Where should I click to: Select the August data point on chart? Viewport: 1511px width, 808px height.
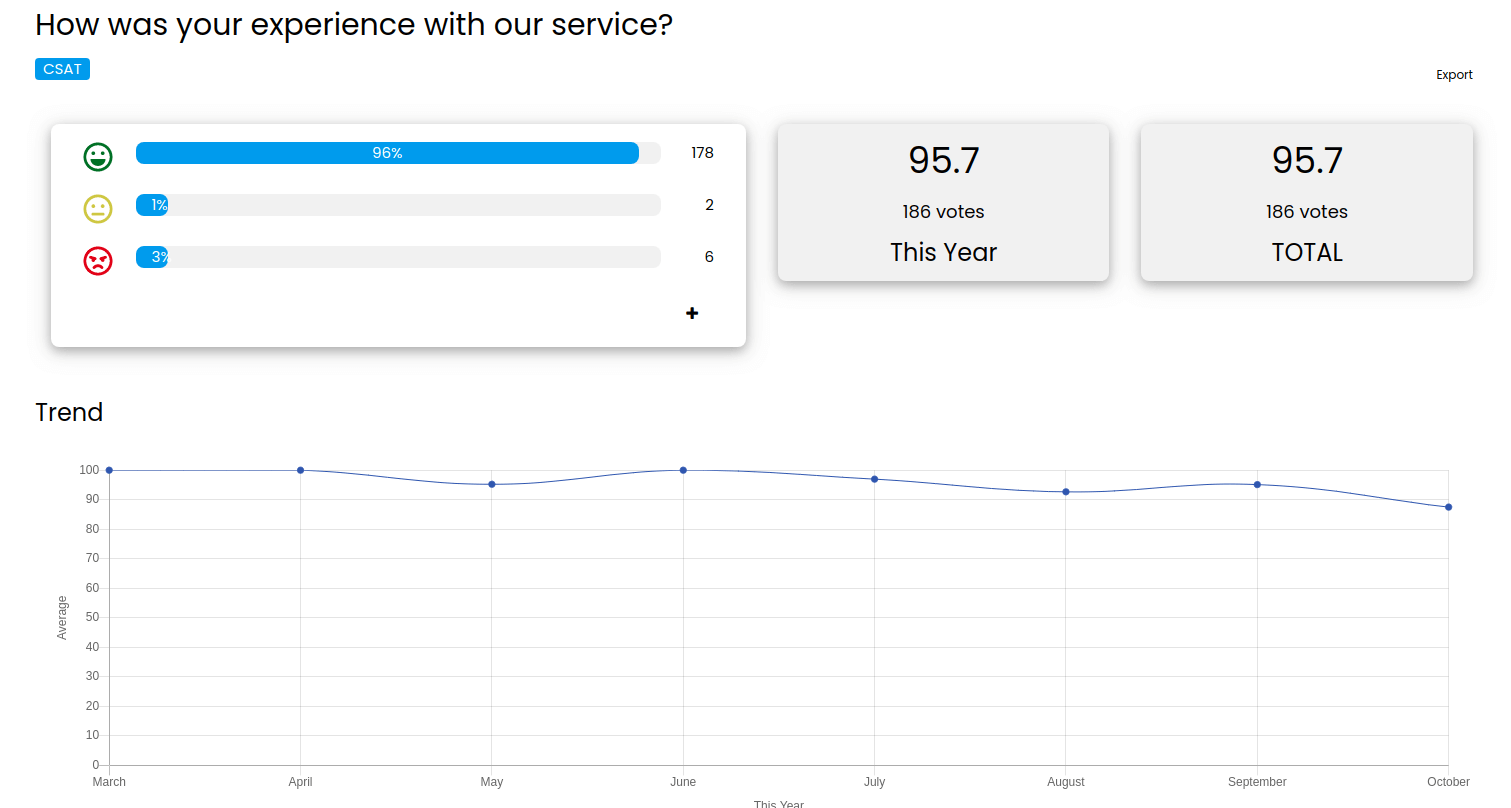1066,492
